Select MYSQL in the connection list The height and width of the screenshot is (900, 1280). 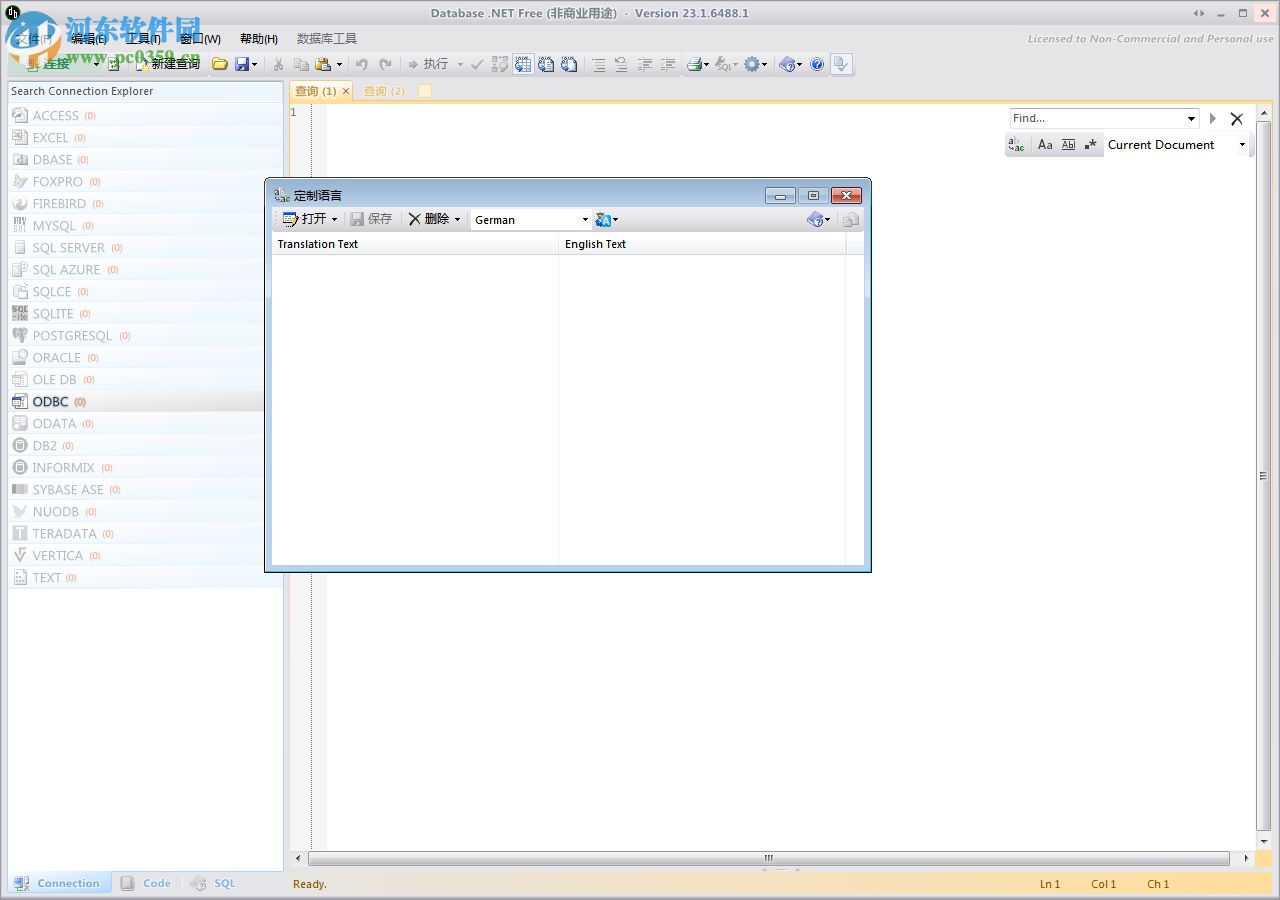145,226
